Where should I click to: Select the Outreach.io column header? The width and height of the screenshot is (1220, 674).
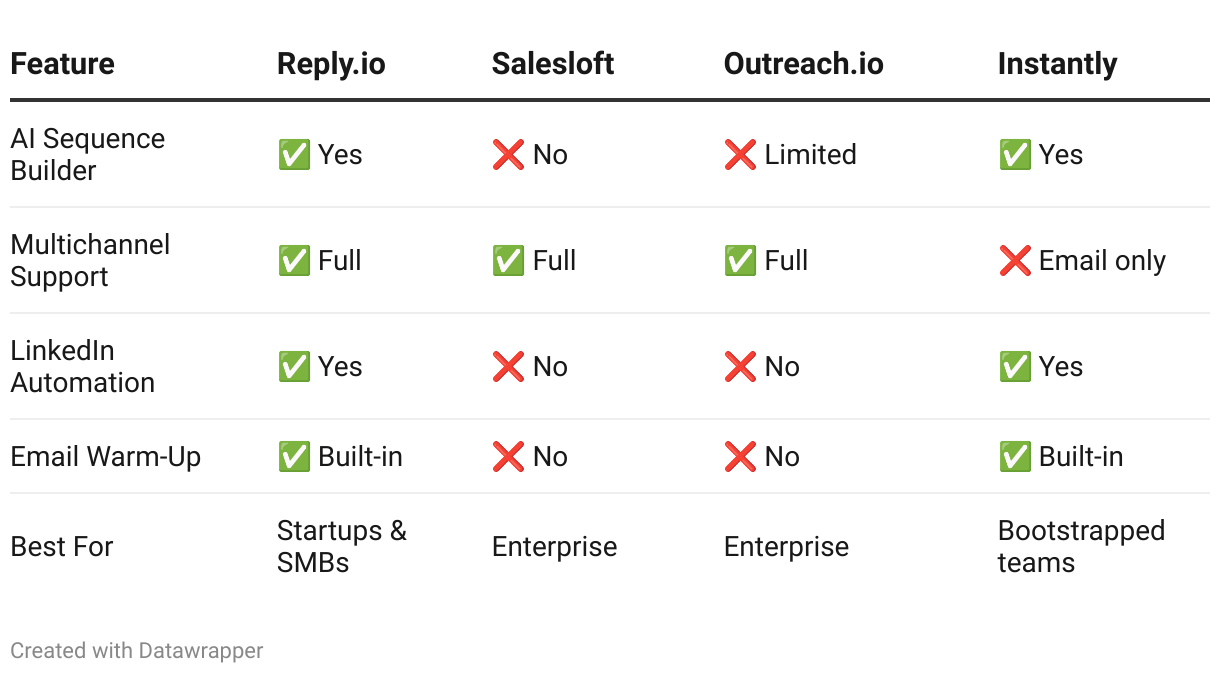[x=803, y=64]
